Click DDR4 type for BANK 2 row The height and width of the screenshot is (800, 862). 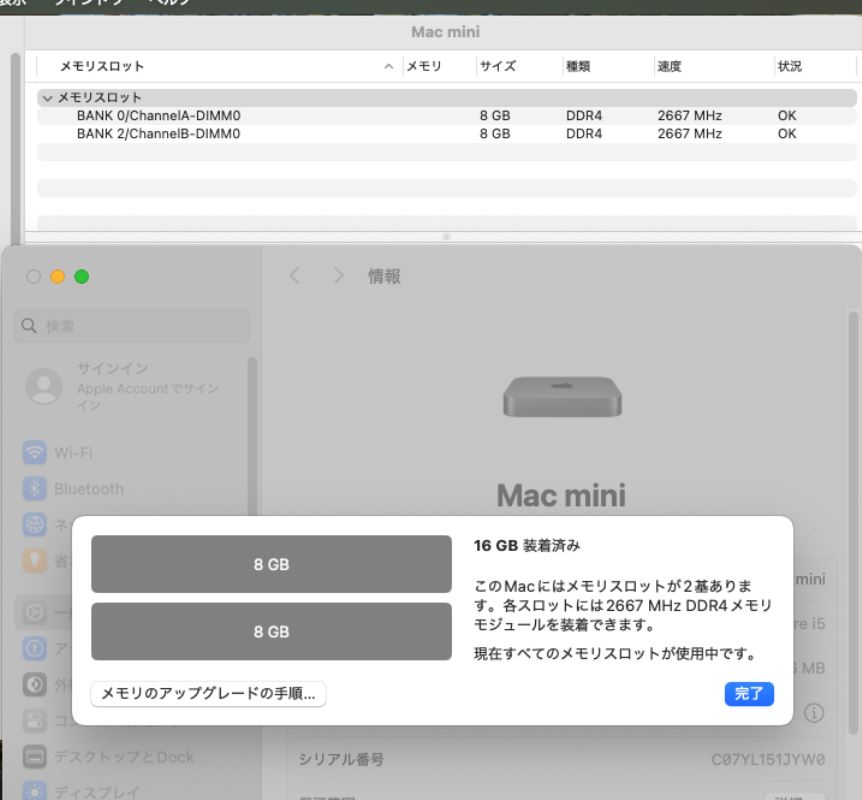click(584, 134)
